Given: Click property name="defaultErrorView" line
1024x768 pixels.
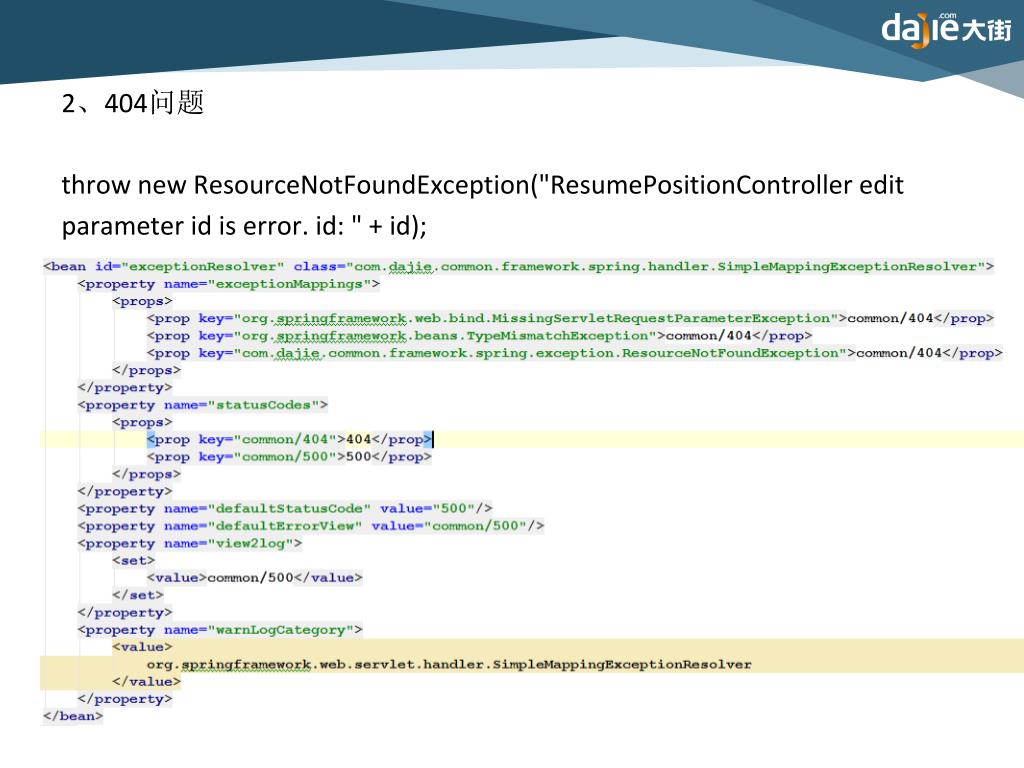Looking at the screenshot, I should tap(311, 526).
